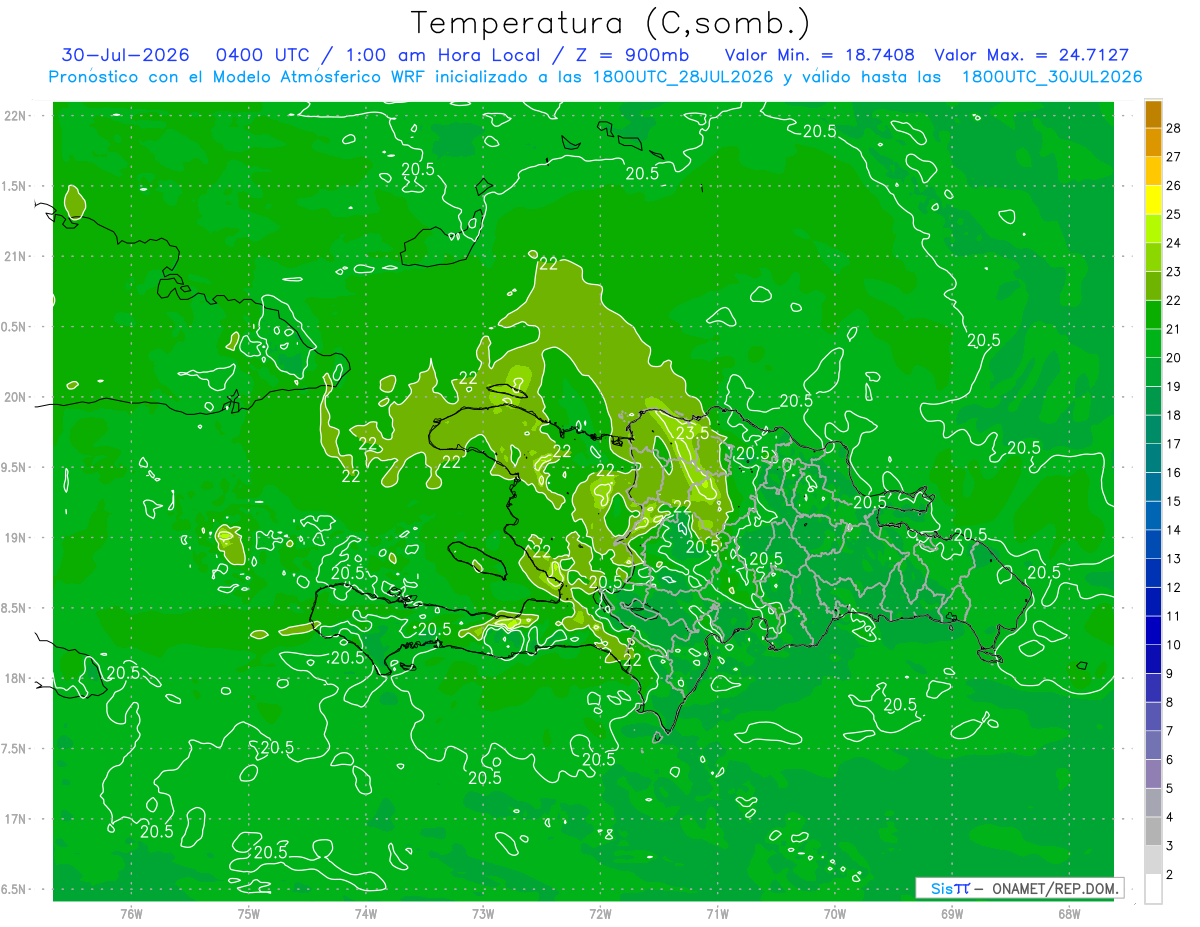This screenshot has width=1200, height=927.
Task: Click the legend number '4'
Action: (1170, 818)
